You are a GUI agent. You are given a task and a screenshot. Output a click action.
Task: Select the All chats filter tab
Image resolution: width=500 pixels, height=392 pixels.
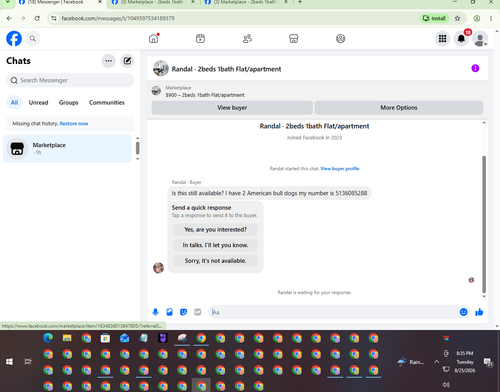click(14, 102)
